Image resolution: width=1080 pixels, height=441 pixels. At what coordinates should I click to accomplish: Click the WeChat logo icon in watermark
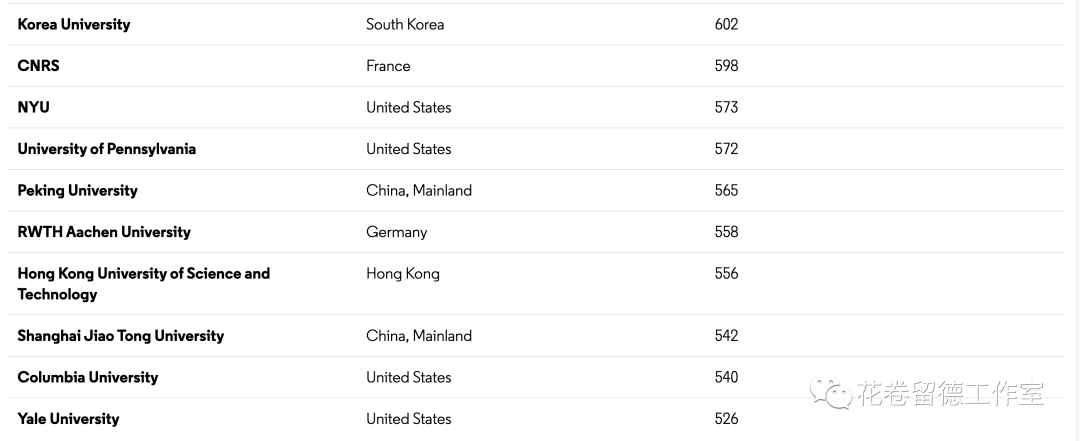coord(830,393)
